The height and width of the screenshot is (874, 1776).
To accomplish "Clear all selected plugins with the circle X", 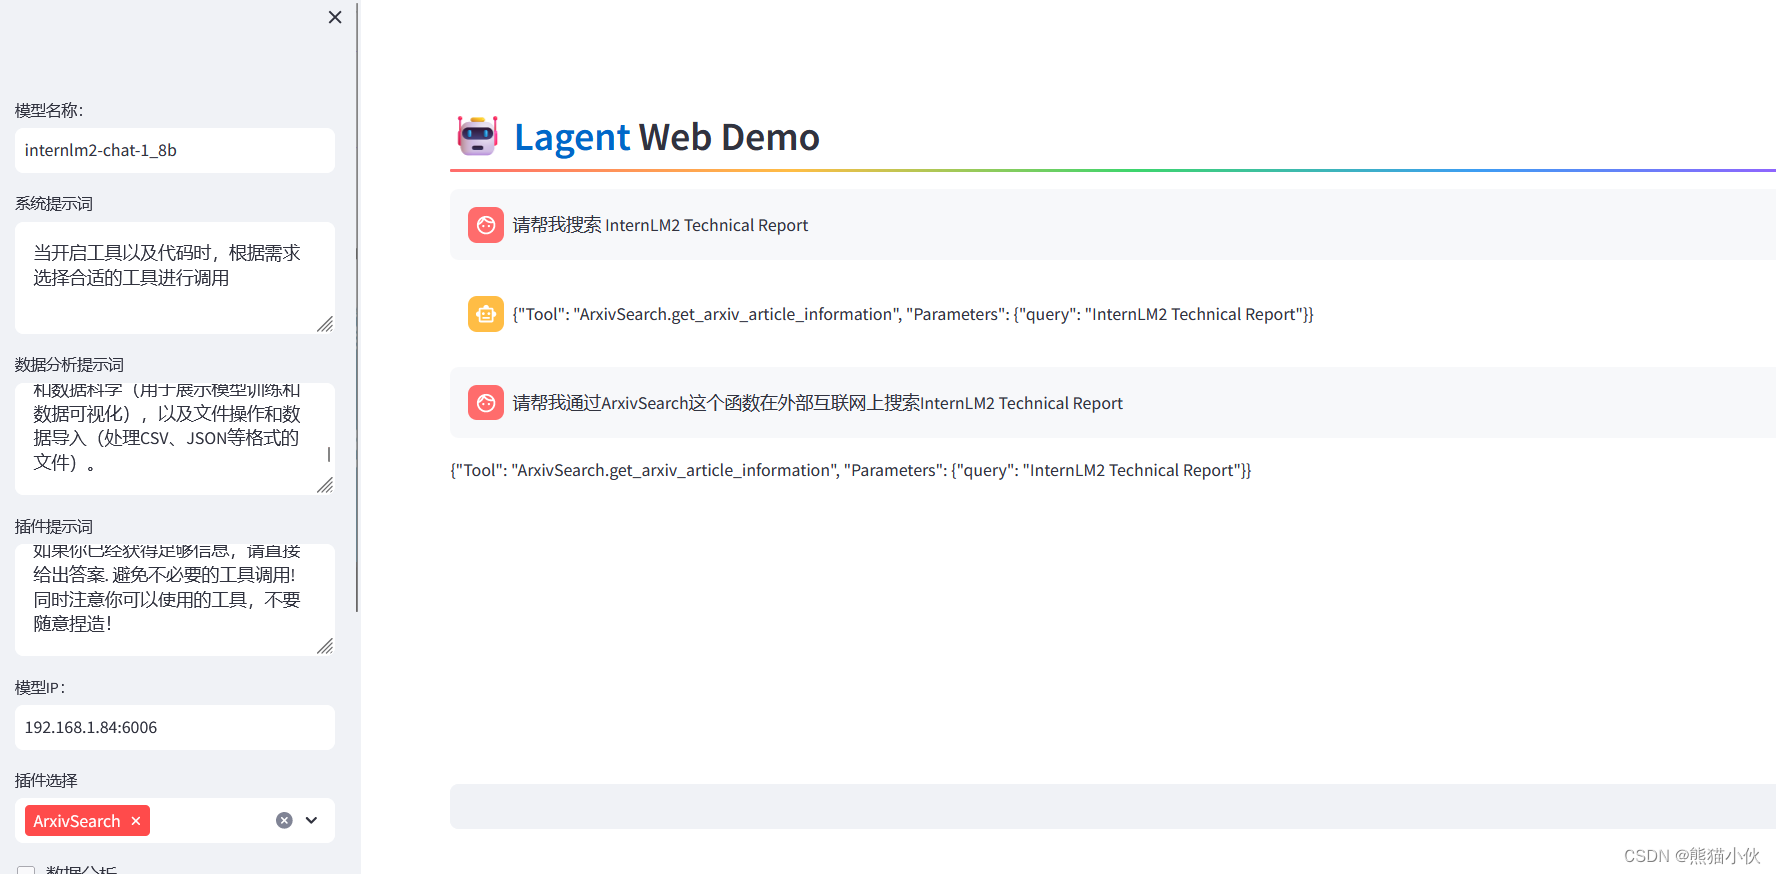I will [284, 820].
